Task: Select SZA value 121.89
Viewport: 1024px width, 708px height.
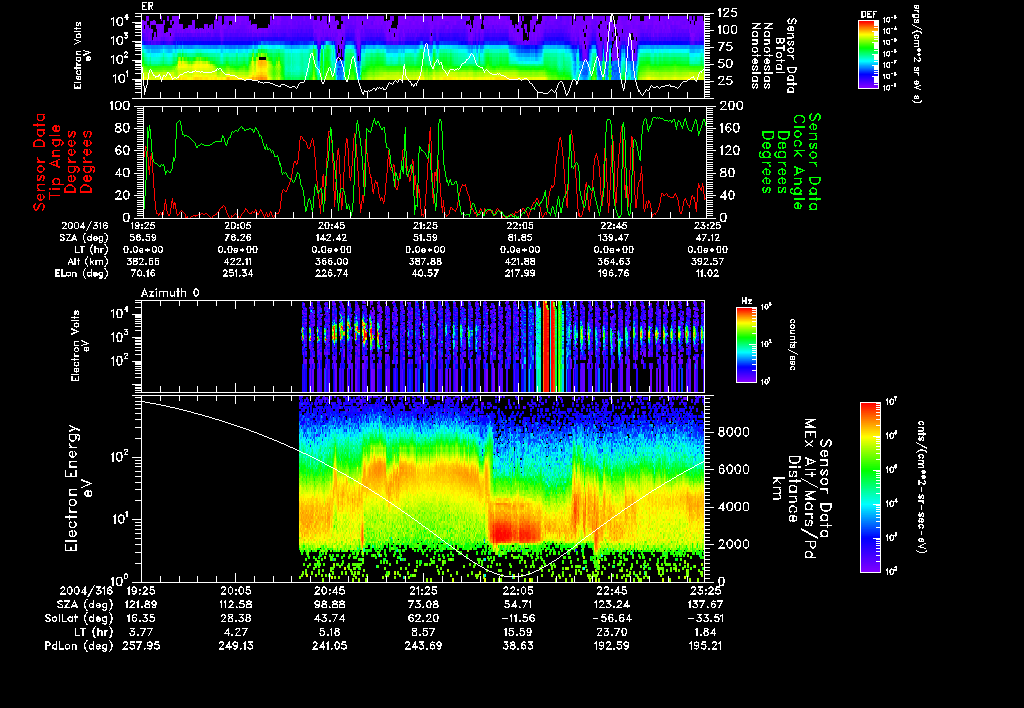Action: (x=140, y=604)
